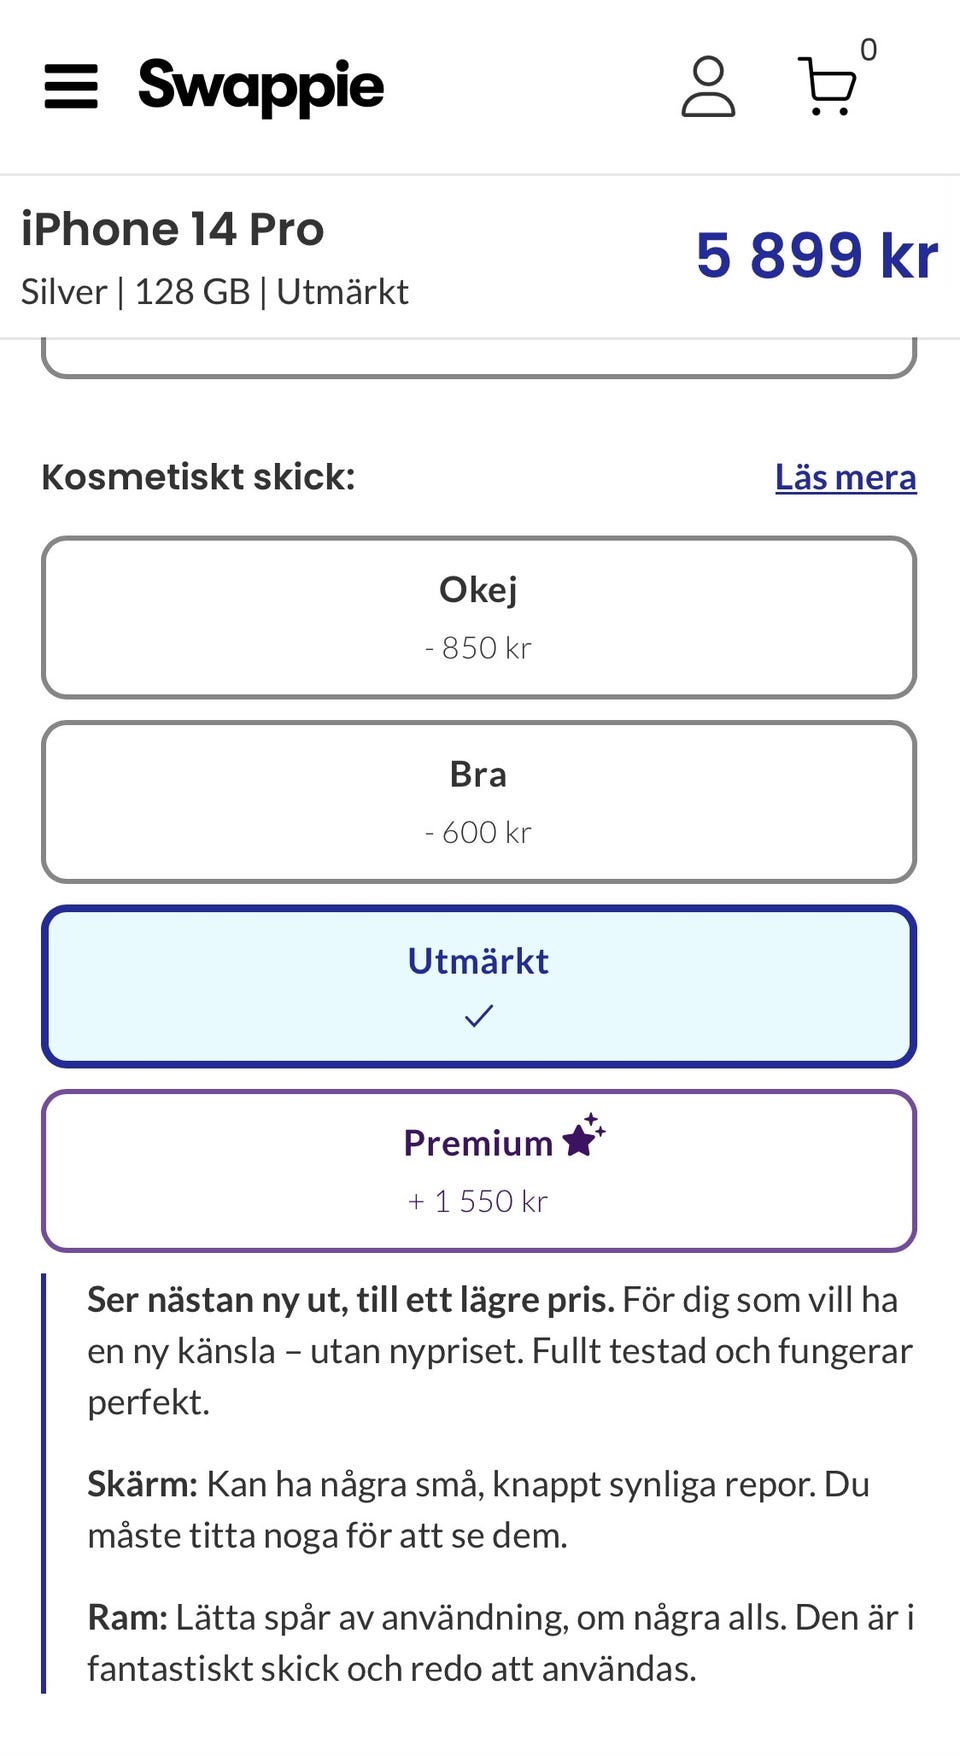Click the cart item count badge

[868, 50]
